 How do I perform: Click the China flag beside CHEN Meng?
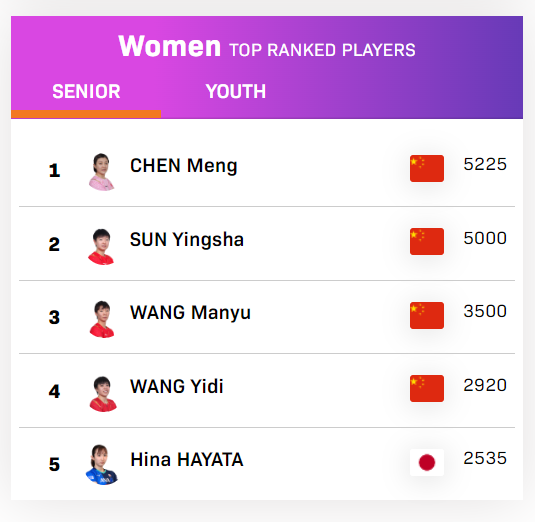[x=427, y=169]
